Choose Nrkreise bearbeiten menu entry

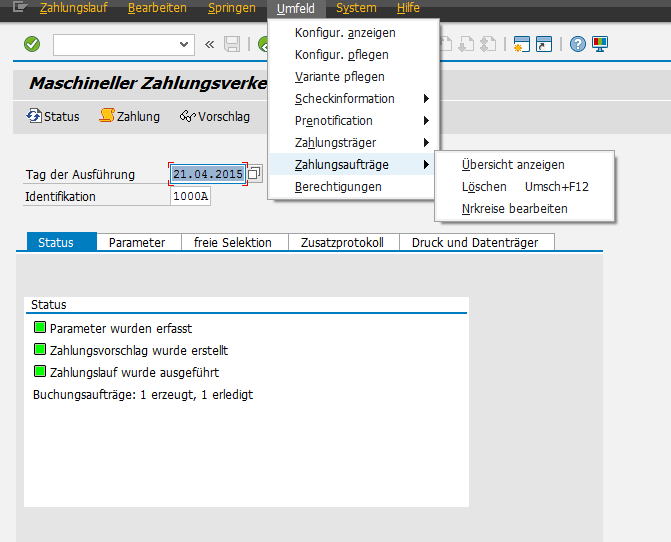tap(514, 209)
